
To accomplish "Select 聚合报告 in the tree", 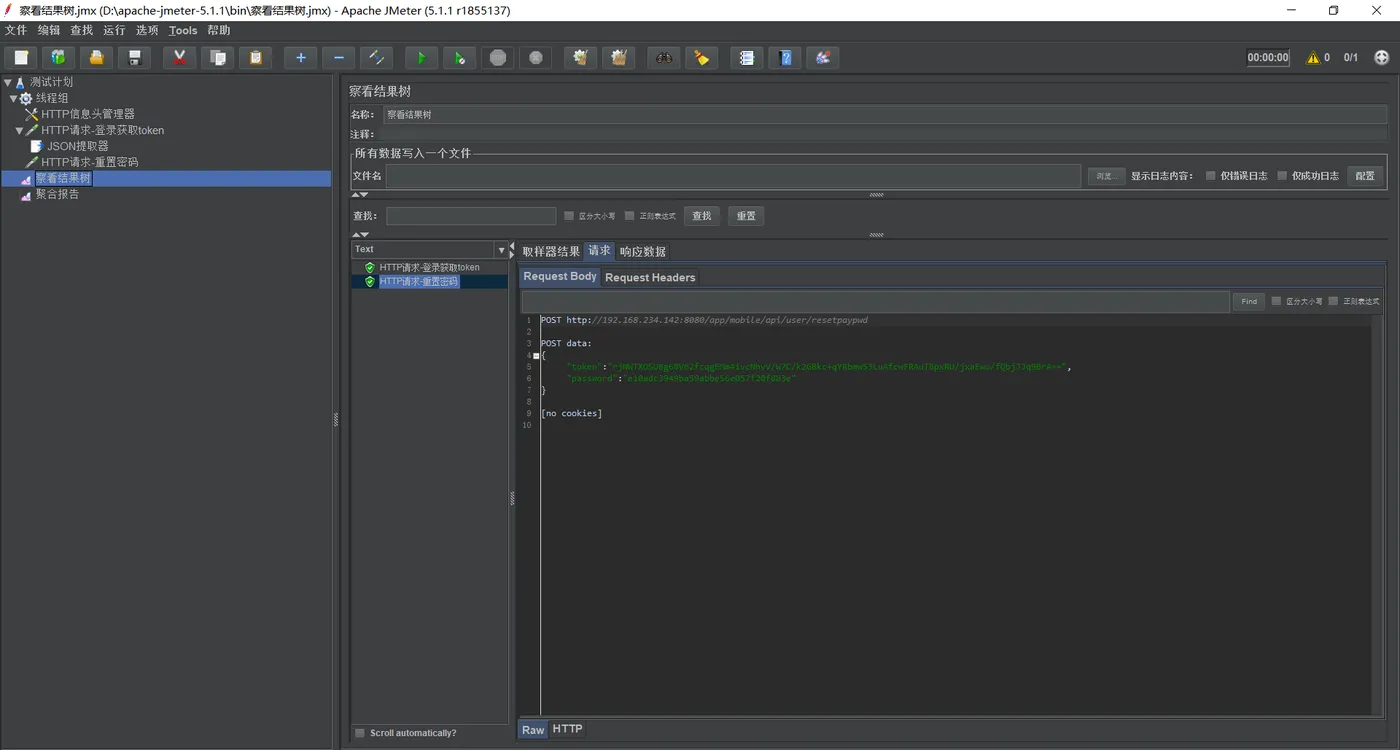I will click(x=58, y=194).
